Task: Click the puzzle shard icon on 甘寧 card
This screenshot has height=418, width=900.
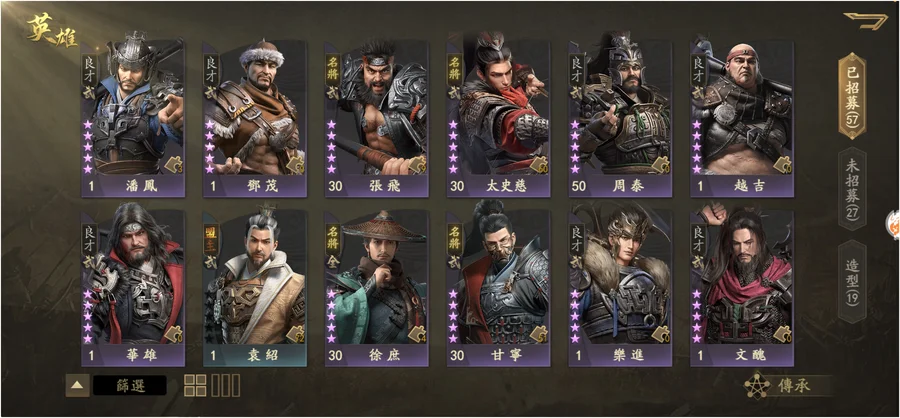Action: point(539,334)
